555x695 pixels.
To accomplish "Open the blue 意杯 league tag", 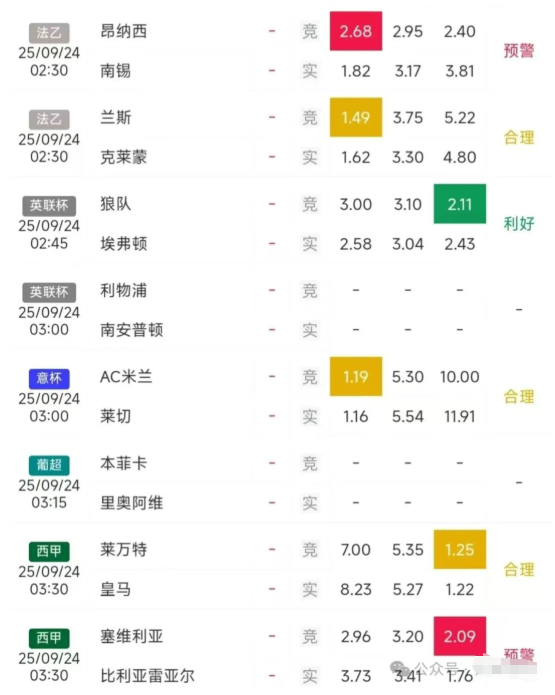I will pos(49,378).
